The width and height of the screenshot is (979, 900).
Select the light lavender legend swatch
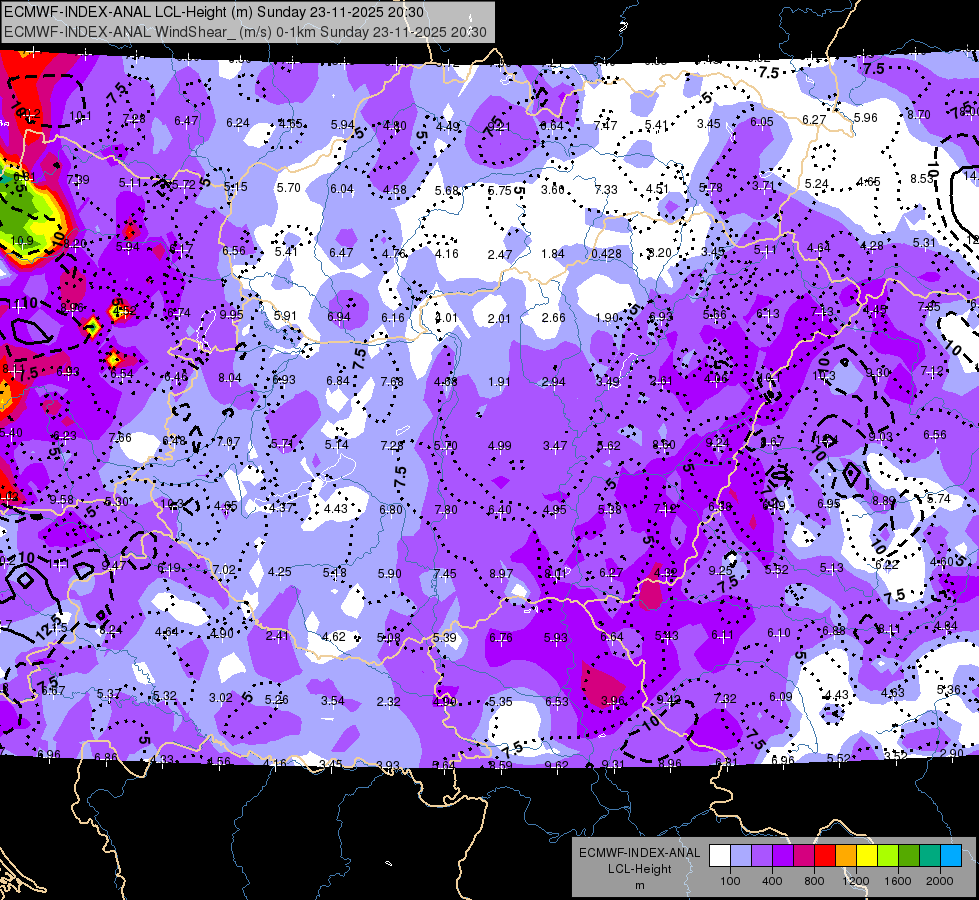coord(741,856)
